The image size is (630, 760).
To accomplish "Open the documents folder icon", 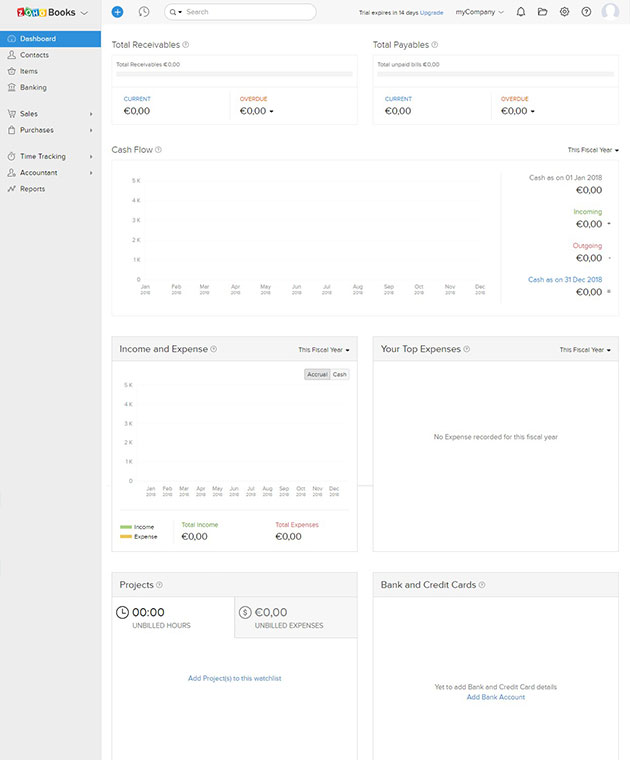I will pyautogui.click(x=543, y=12).
